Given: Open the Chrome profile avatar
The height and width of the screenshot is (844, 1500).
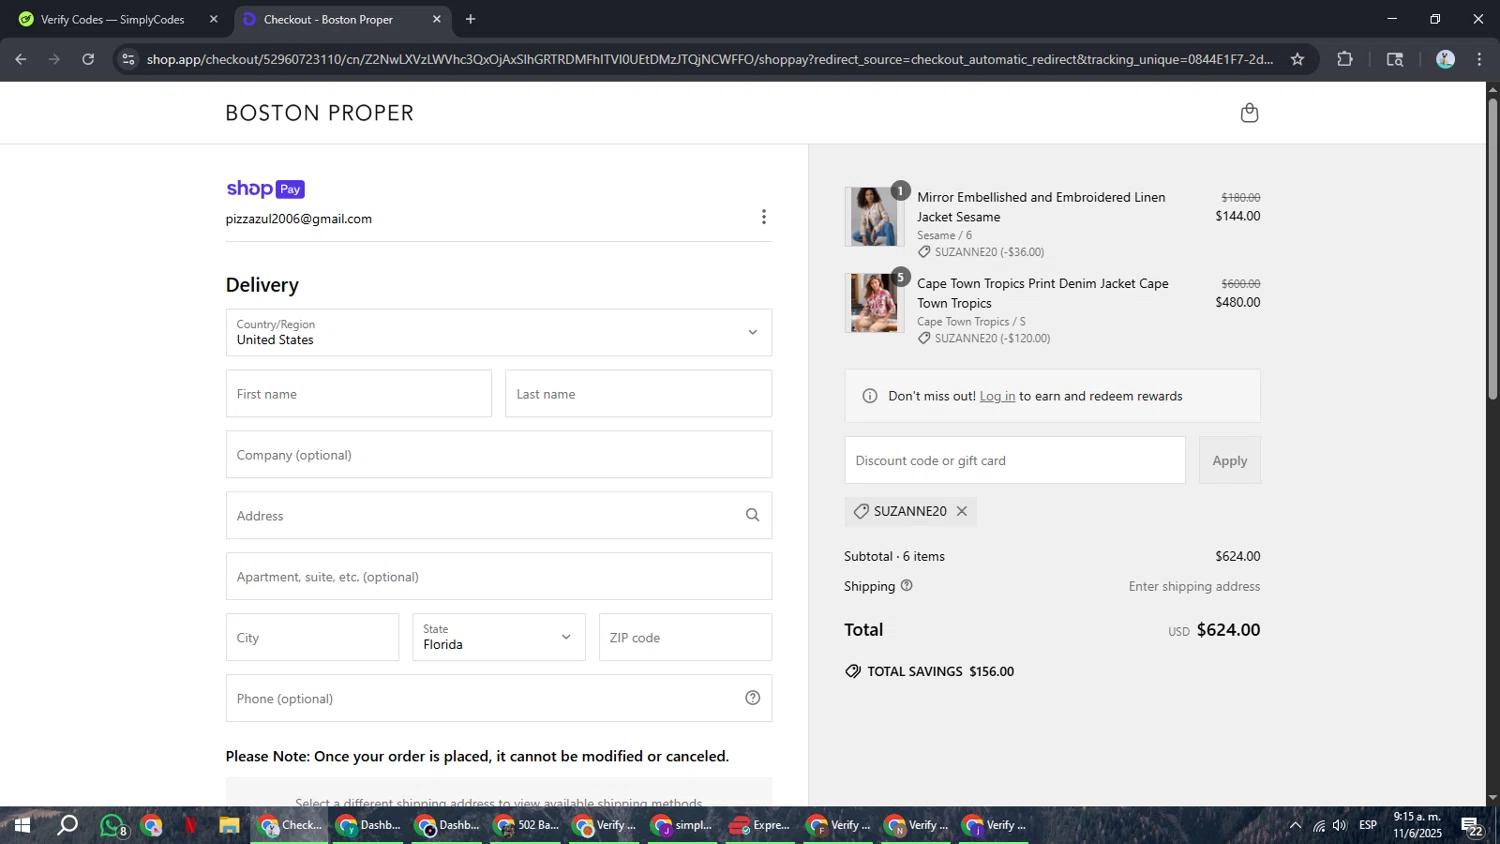Looking at the screenshot, I should point(1445,59).
